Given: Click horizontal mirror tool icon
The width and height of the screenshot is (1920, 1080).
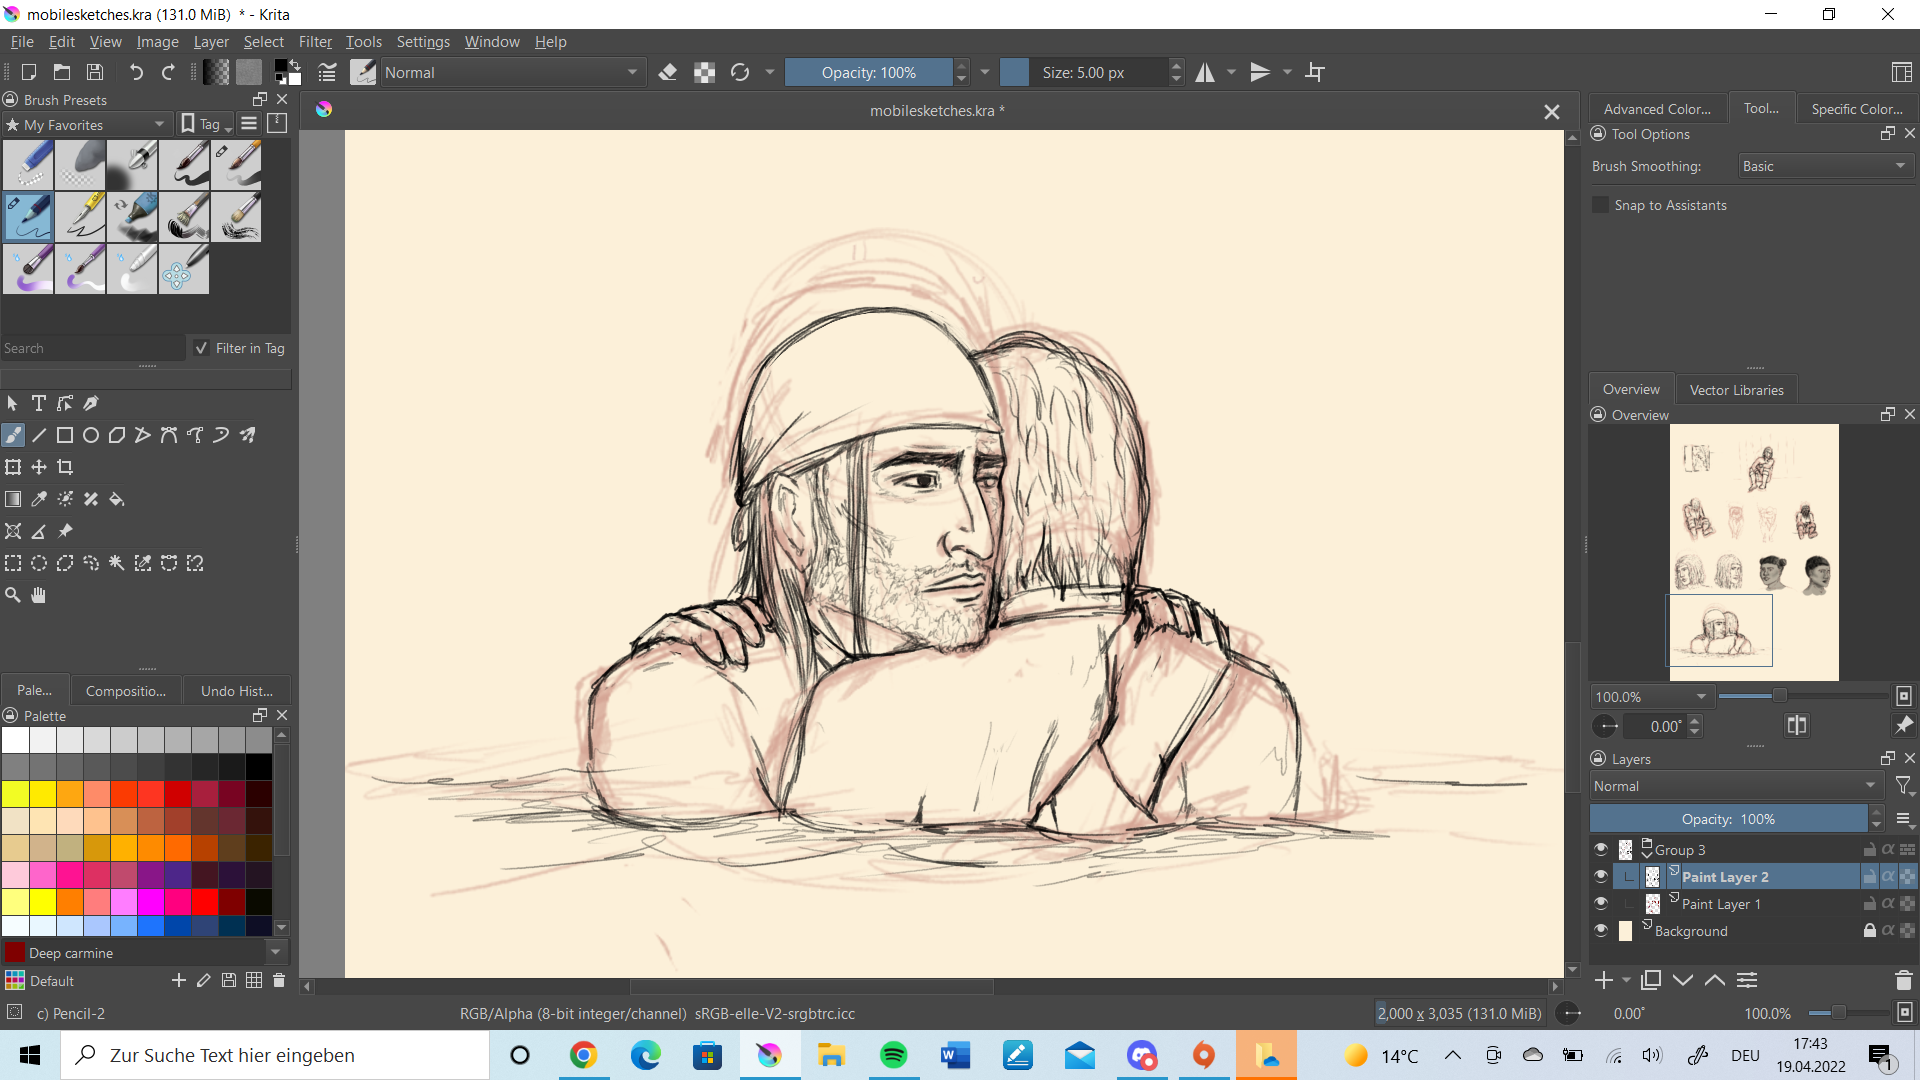Looking at the screenshot, I should [x=1205, y=72].
